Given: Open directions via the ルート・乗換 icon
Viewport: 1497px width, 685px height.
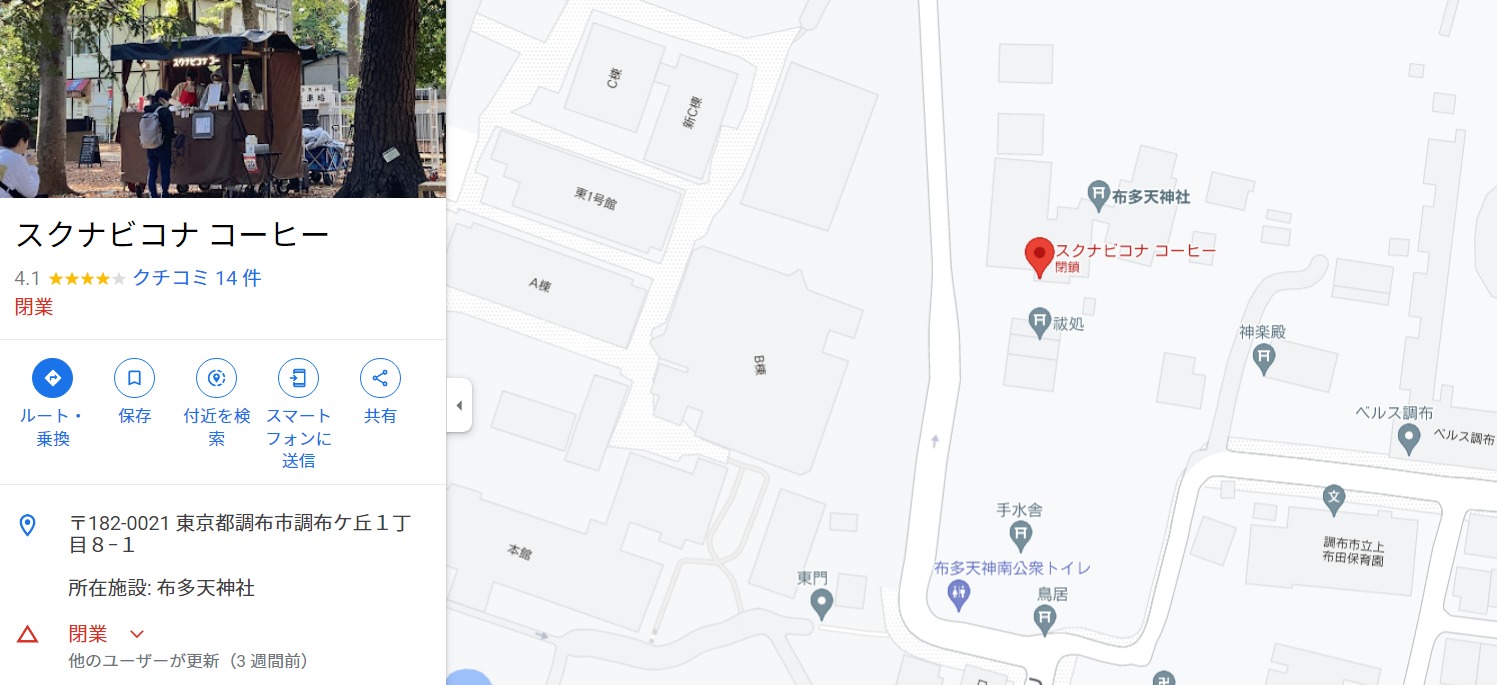Looking at the screenshot, I should click(x=53, y=378).
